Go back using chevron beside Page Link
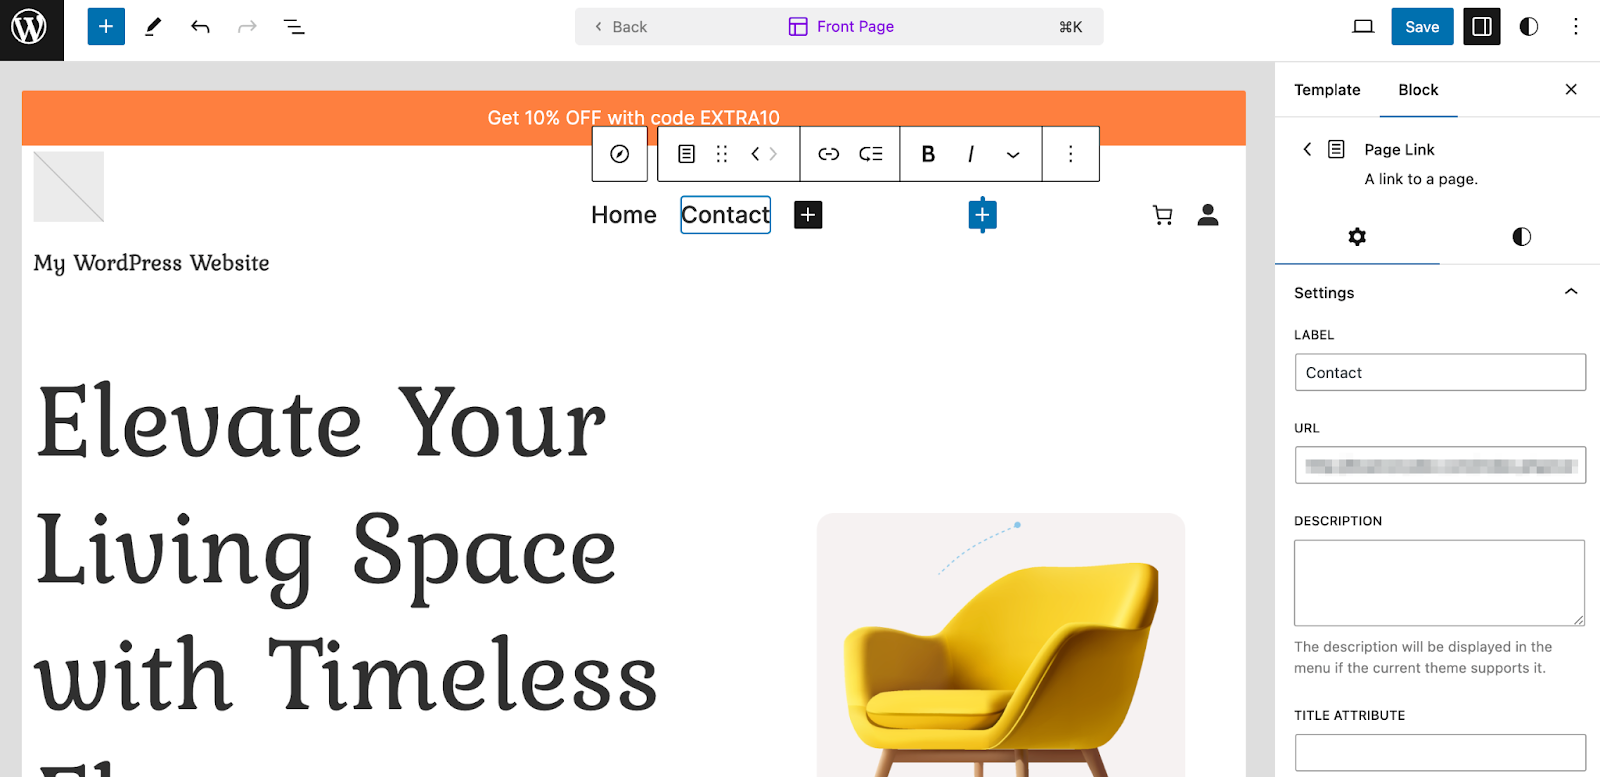Screen dimensions: 1600x777 point(1306,149)
